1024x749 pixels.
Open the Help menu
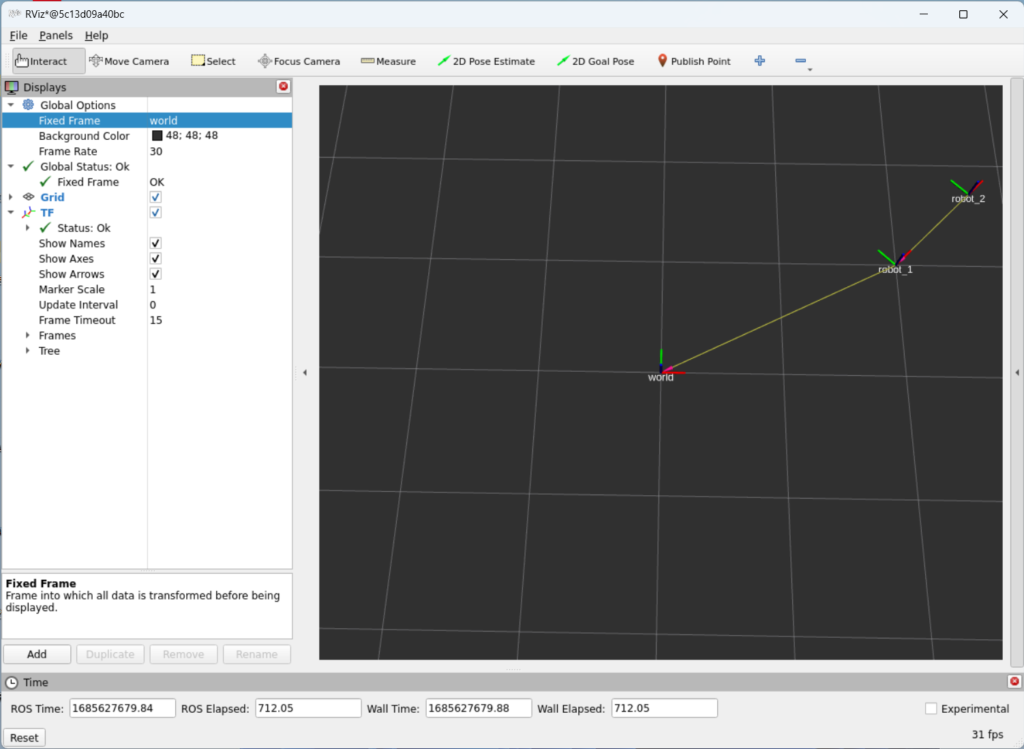tap(97, 35)
